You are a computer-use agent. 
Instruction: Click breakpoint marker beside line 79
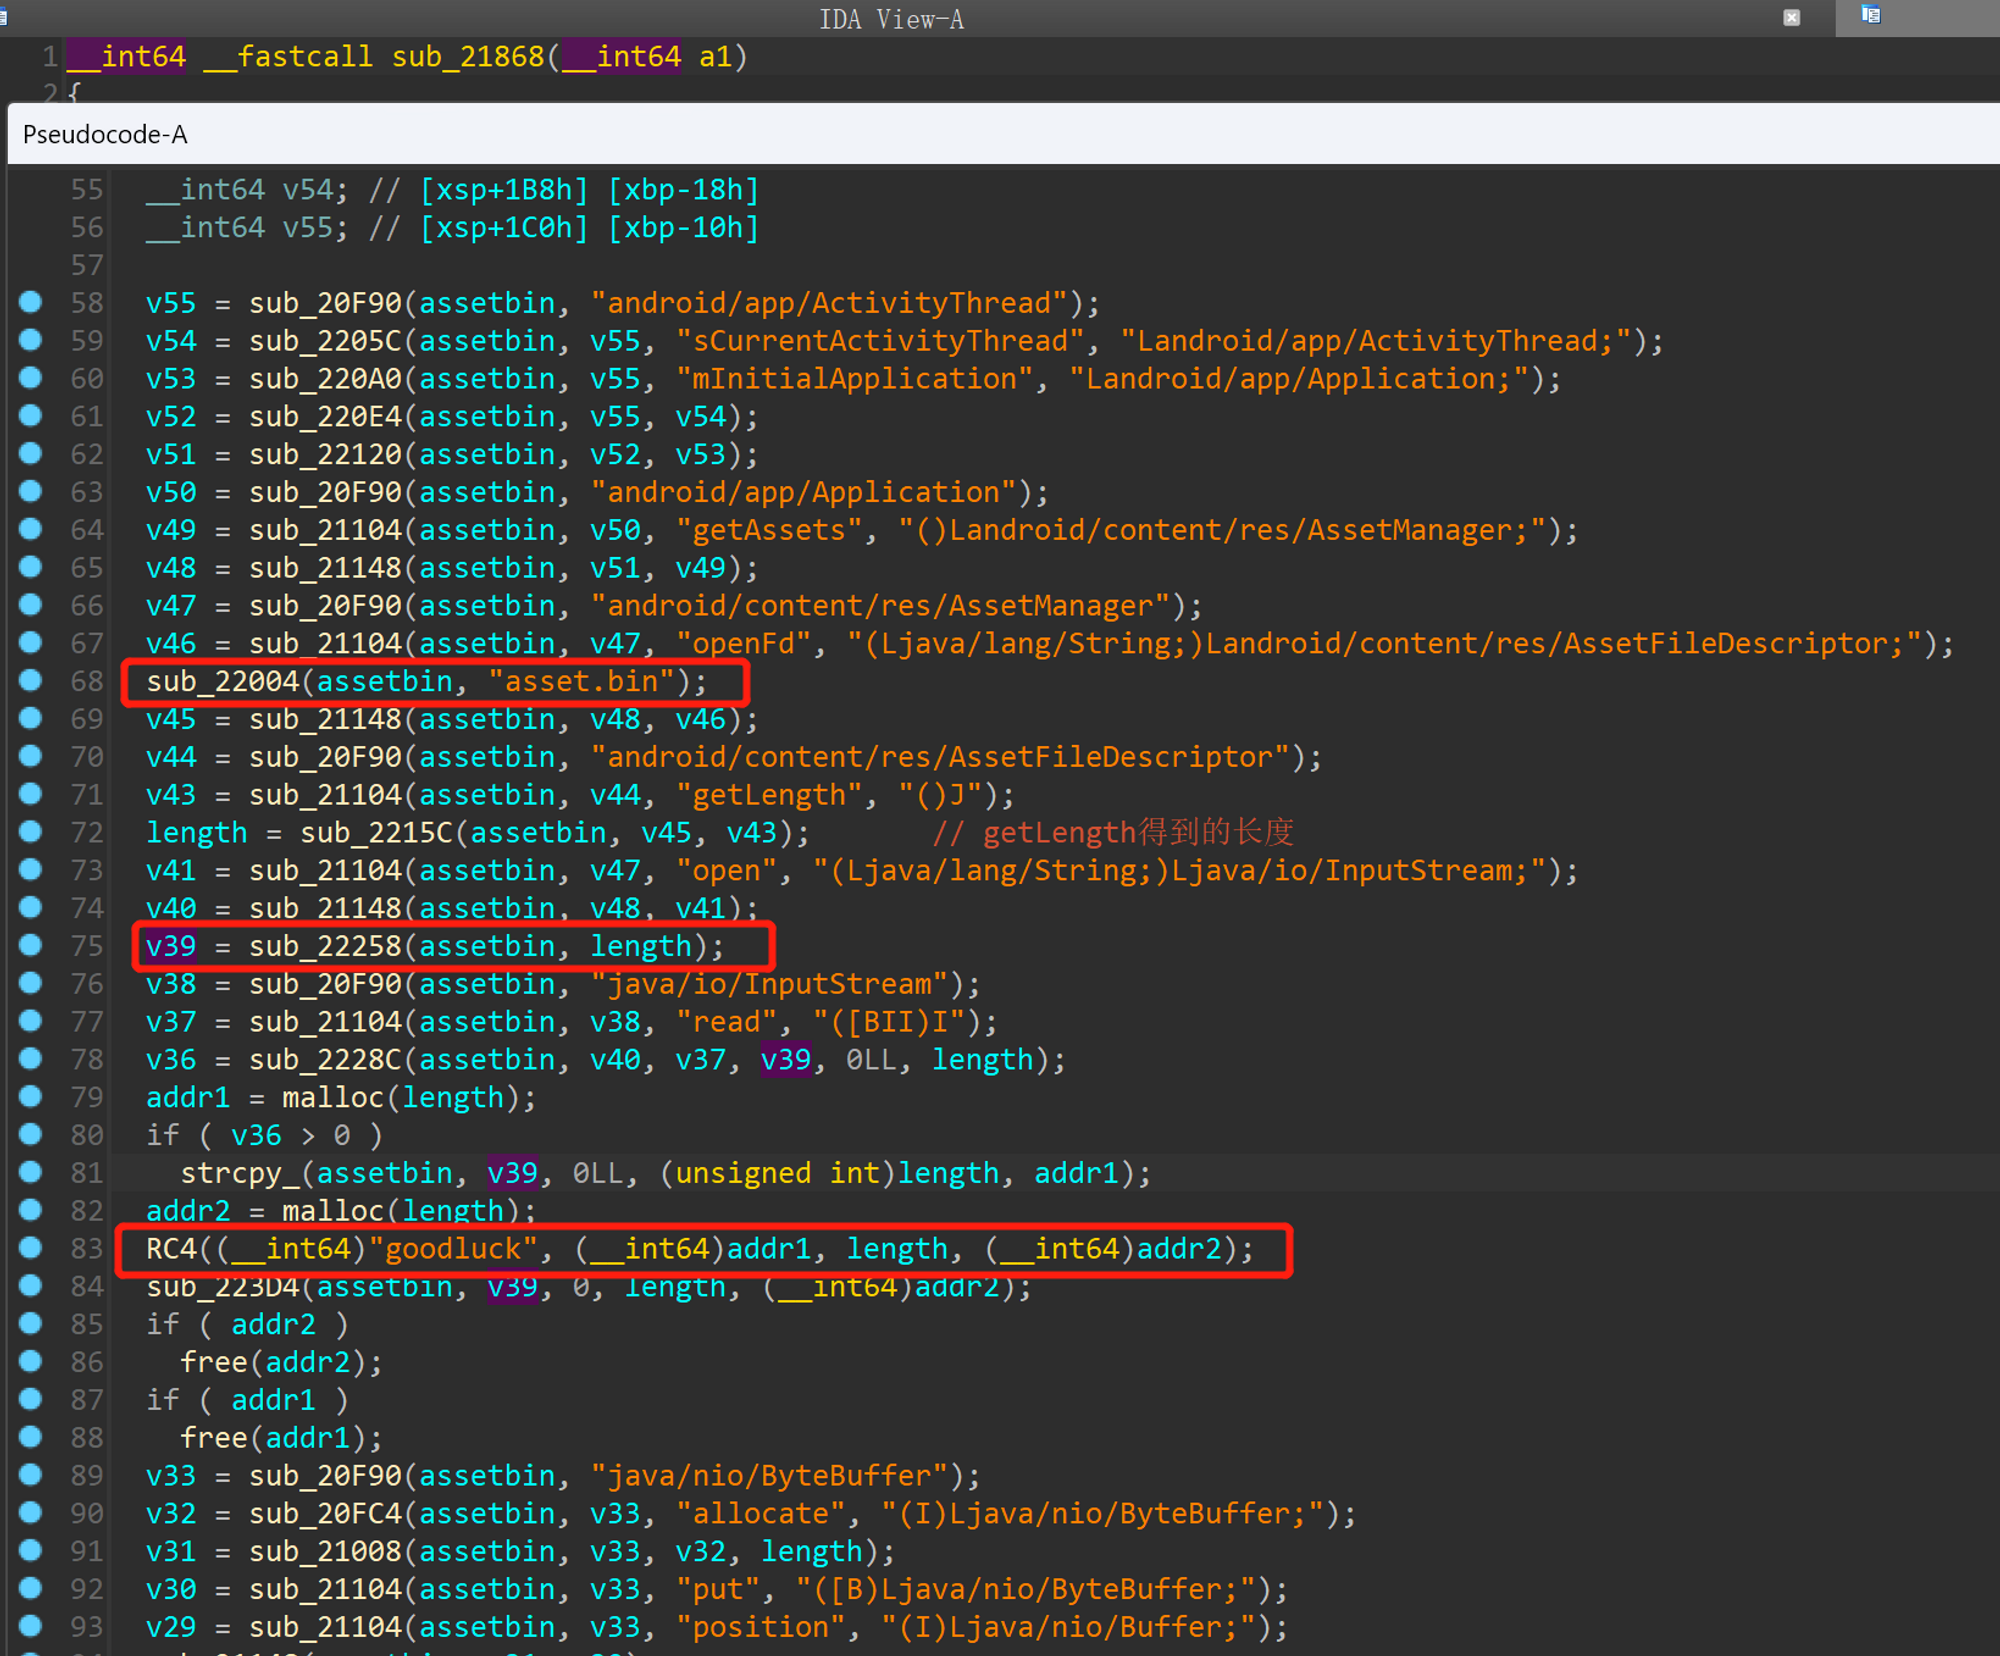pos(31,1097)
